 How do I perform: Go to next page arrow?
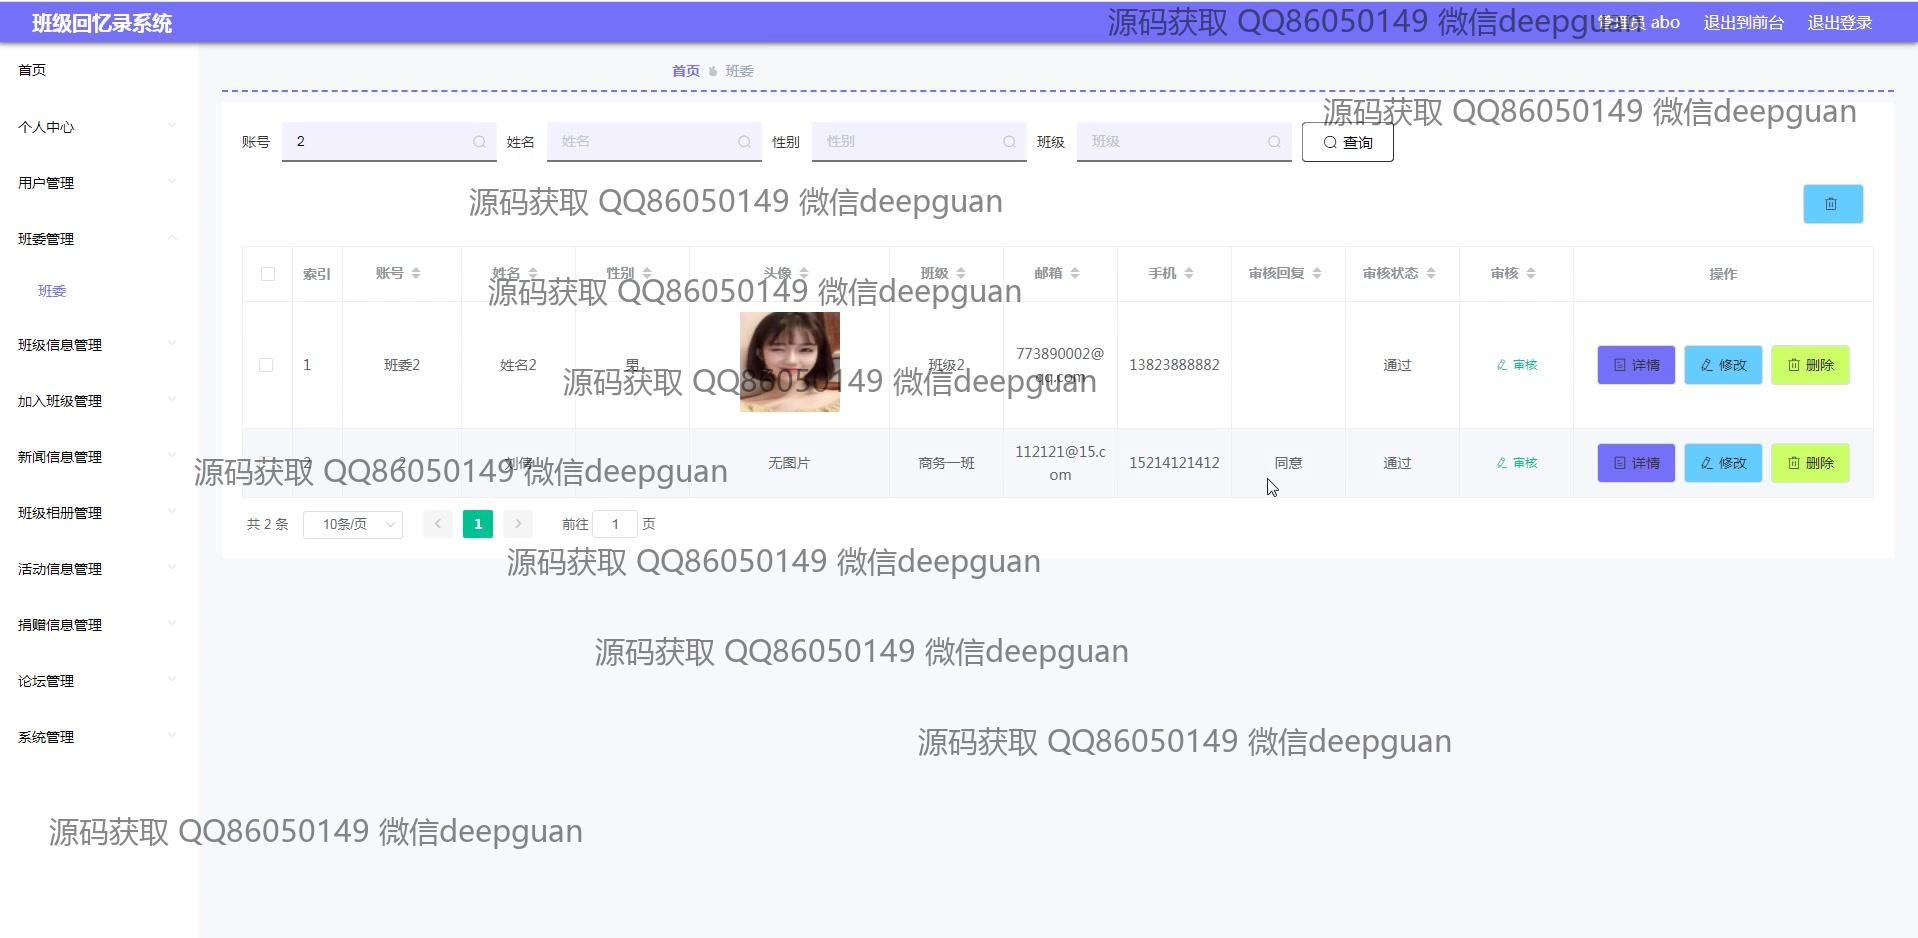coord(517,524)
